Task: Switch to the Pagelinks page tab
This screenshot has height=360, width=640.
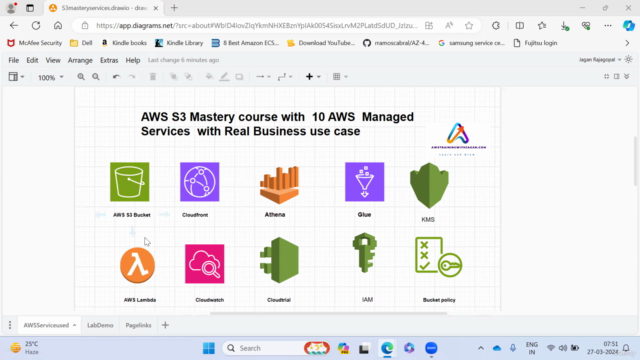Action: 138,325
